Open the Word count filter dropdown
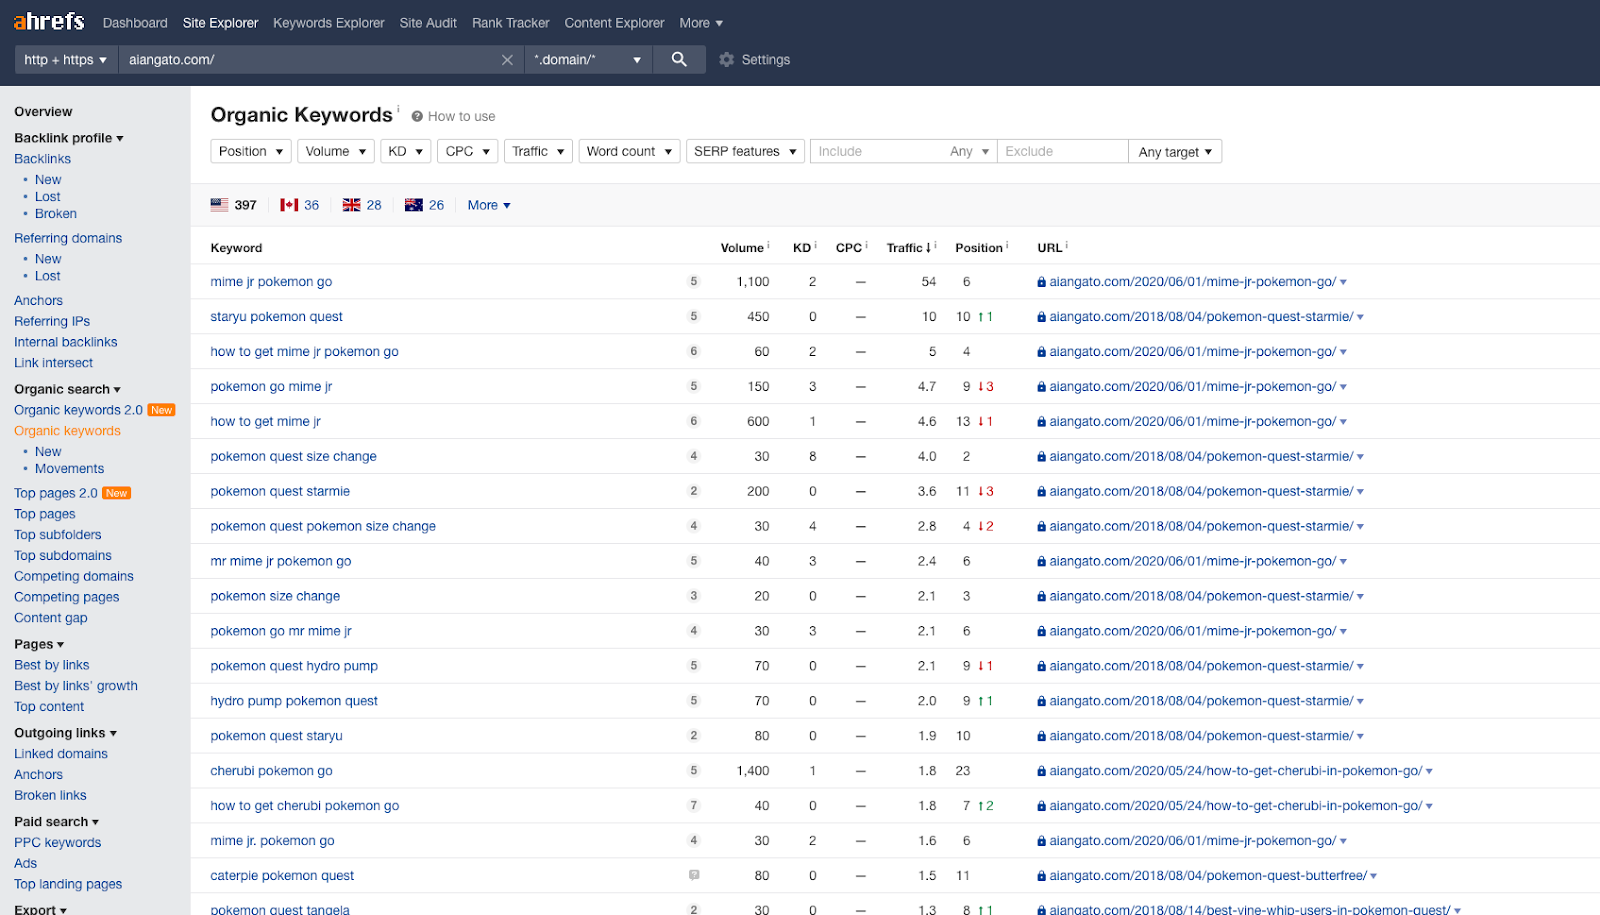Viewport: 1600px width, 915px height. pyautogui.click(x=629, y=151)
